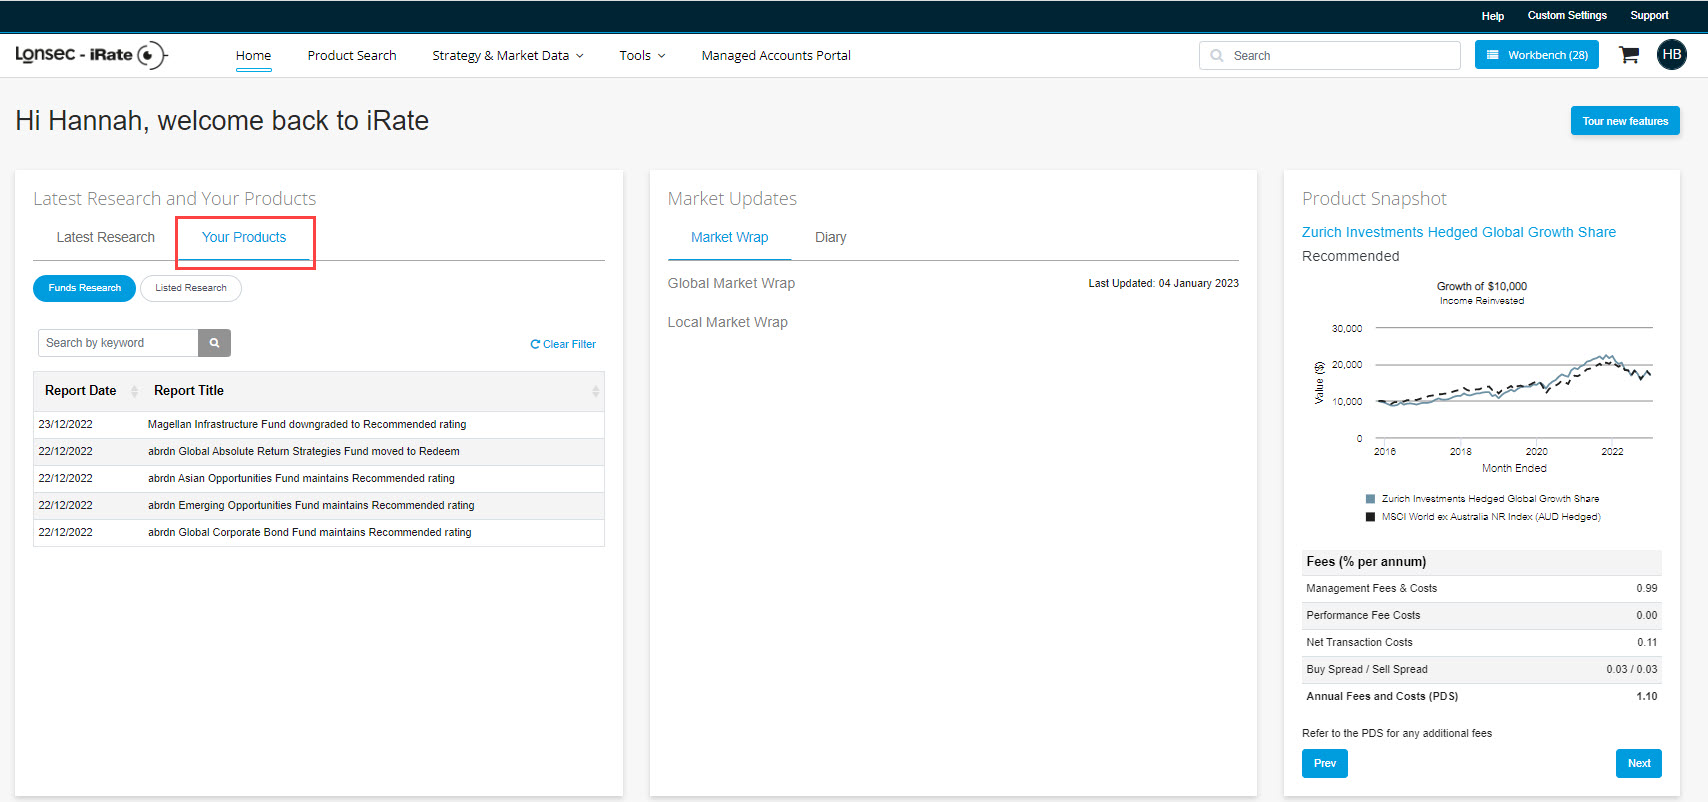Viewport: 1708px width, 802px height.
Task: Sort by Report Title arrows
Action: (596, 391)
